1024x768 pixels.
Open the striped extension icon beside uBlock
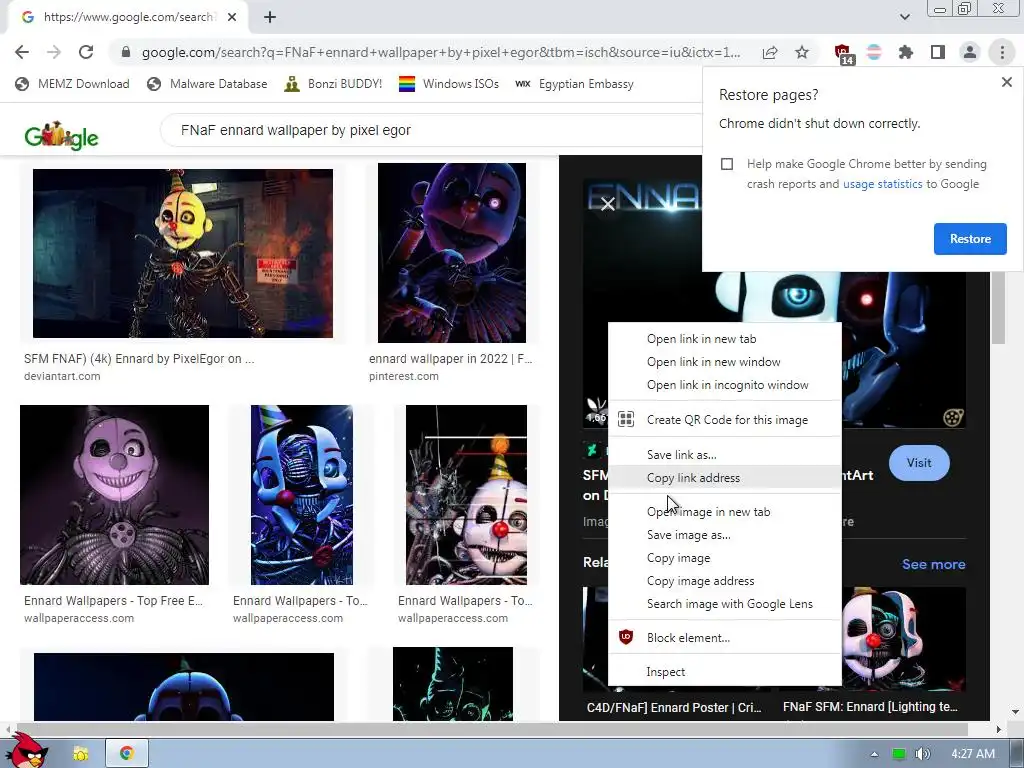874,52
